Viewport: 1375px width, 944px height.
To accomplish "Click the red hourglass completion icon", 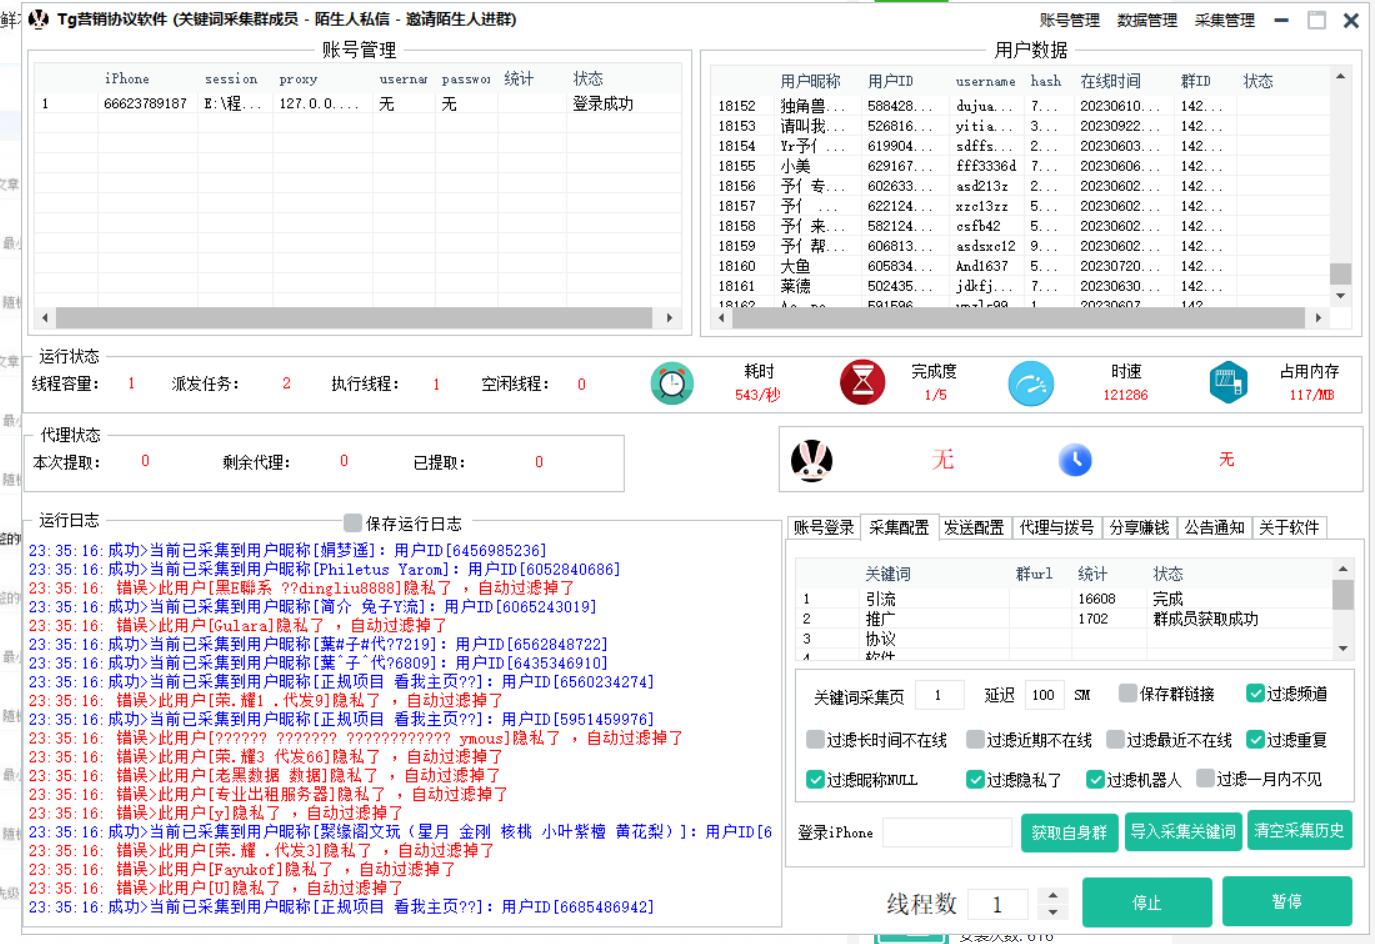I will [862, 383].
